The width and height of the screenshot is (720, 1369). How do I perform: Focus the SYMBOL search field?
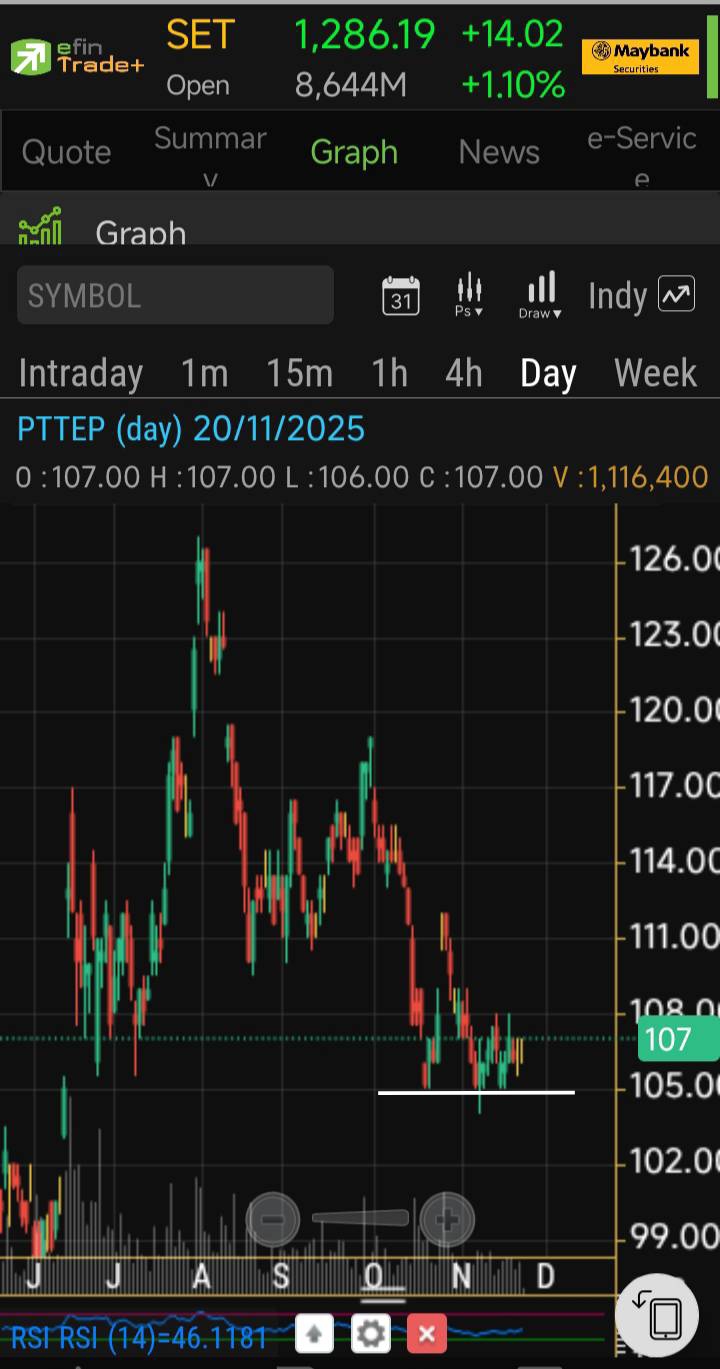[175, 295]
